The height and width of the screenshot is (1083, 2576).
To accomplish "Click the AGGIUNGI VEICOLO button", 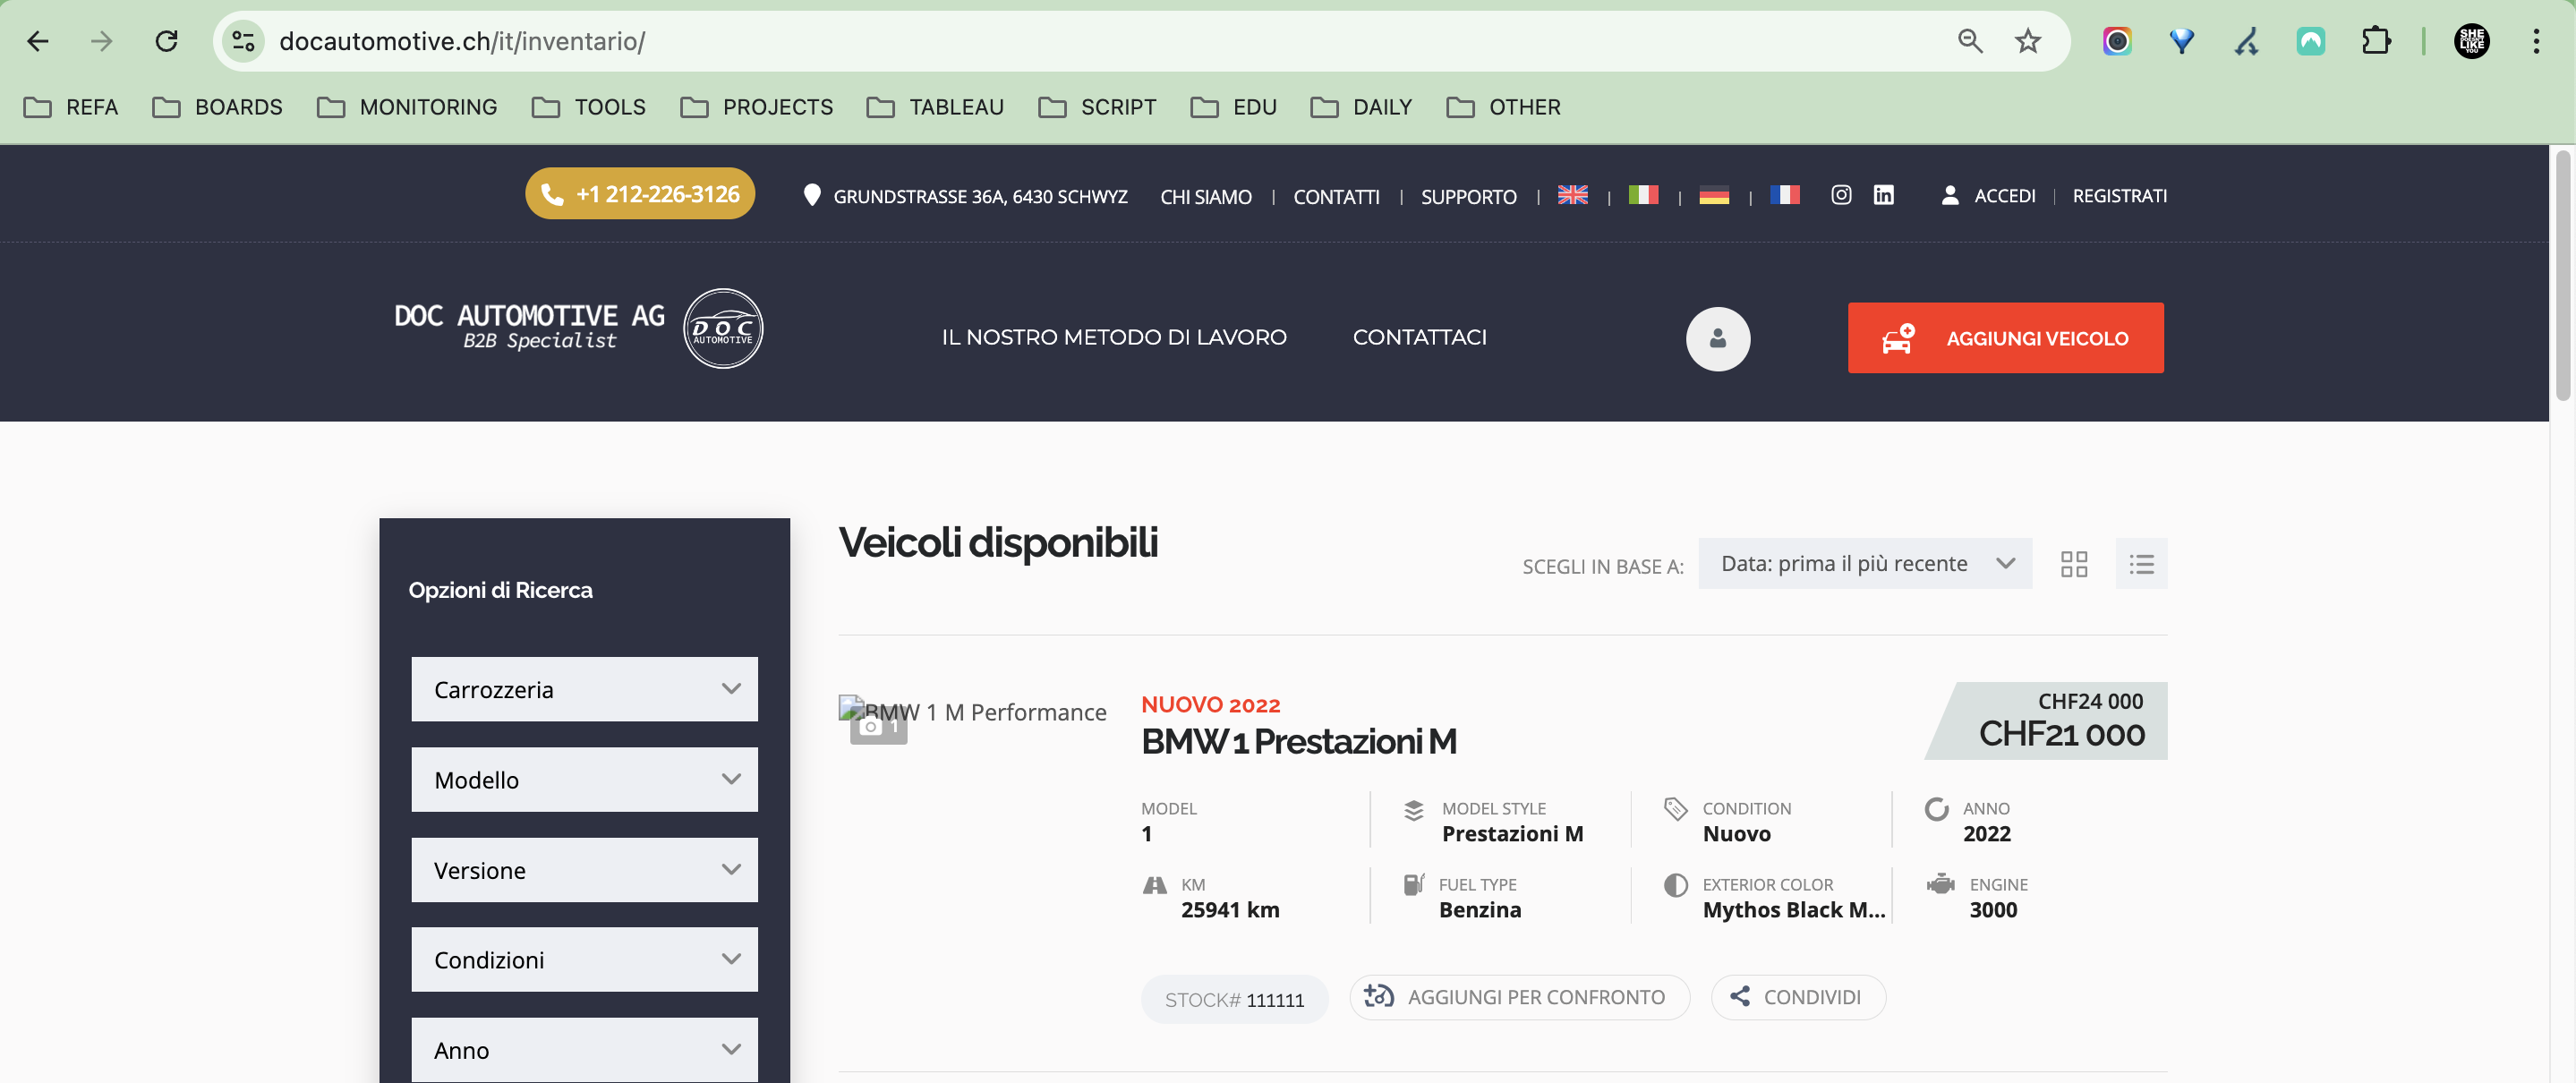I will coord(2005,338).
